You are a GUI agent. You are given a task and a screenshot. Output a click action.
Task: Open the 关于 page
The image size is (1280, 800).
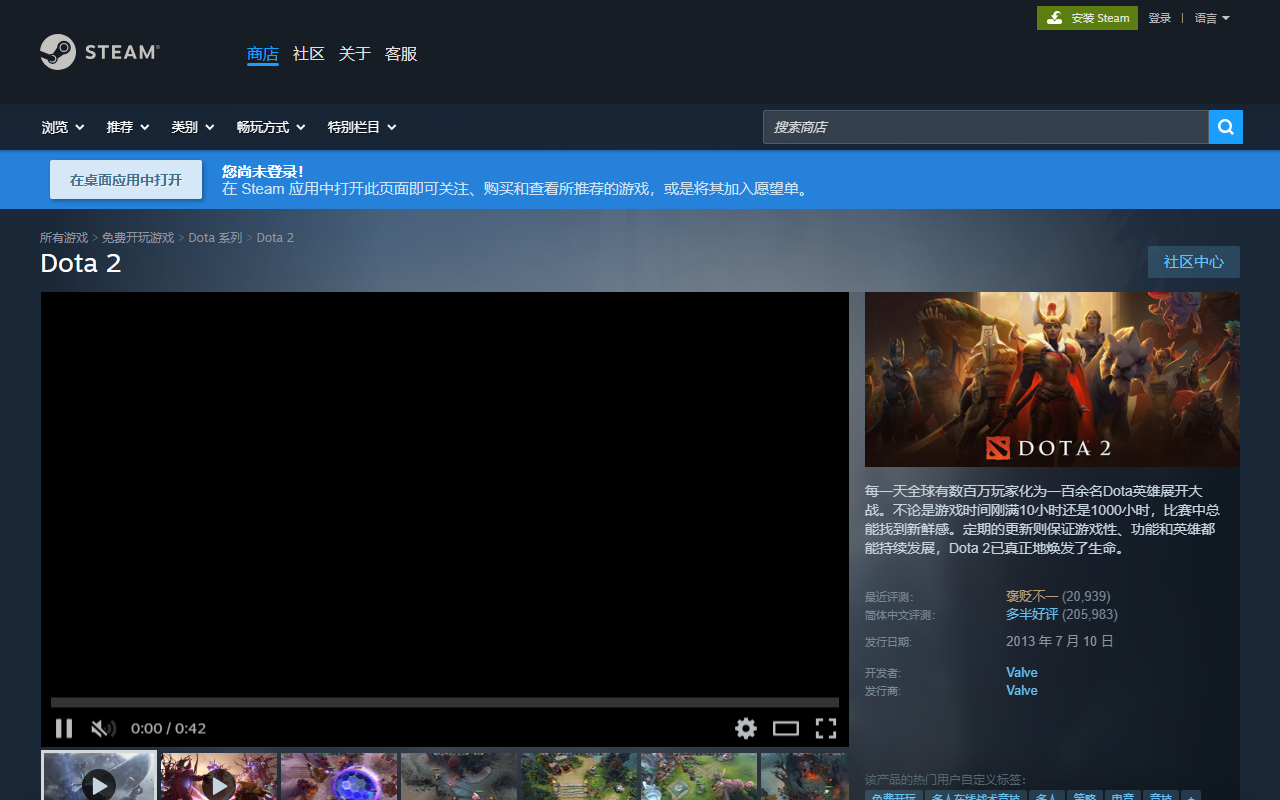pyautogui.click(x=355, y=54)
